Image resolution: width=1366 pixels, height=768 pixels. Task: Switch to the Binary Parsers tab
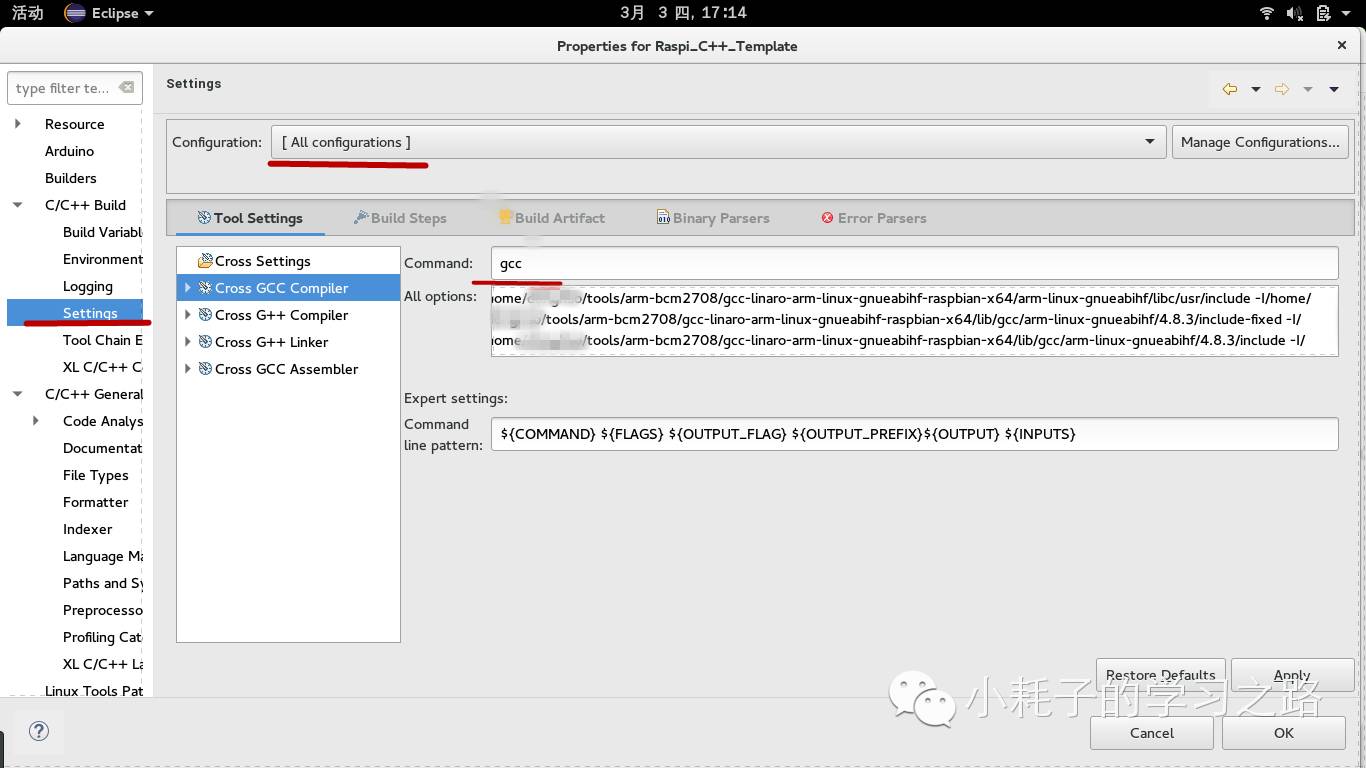pyautogui.click(x=713, y=218)
